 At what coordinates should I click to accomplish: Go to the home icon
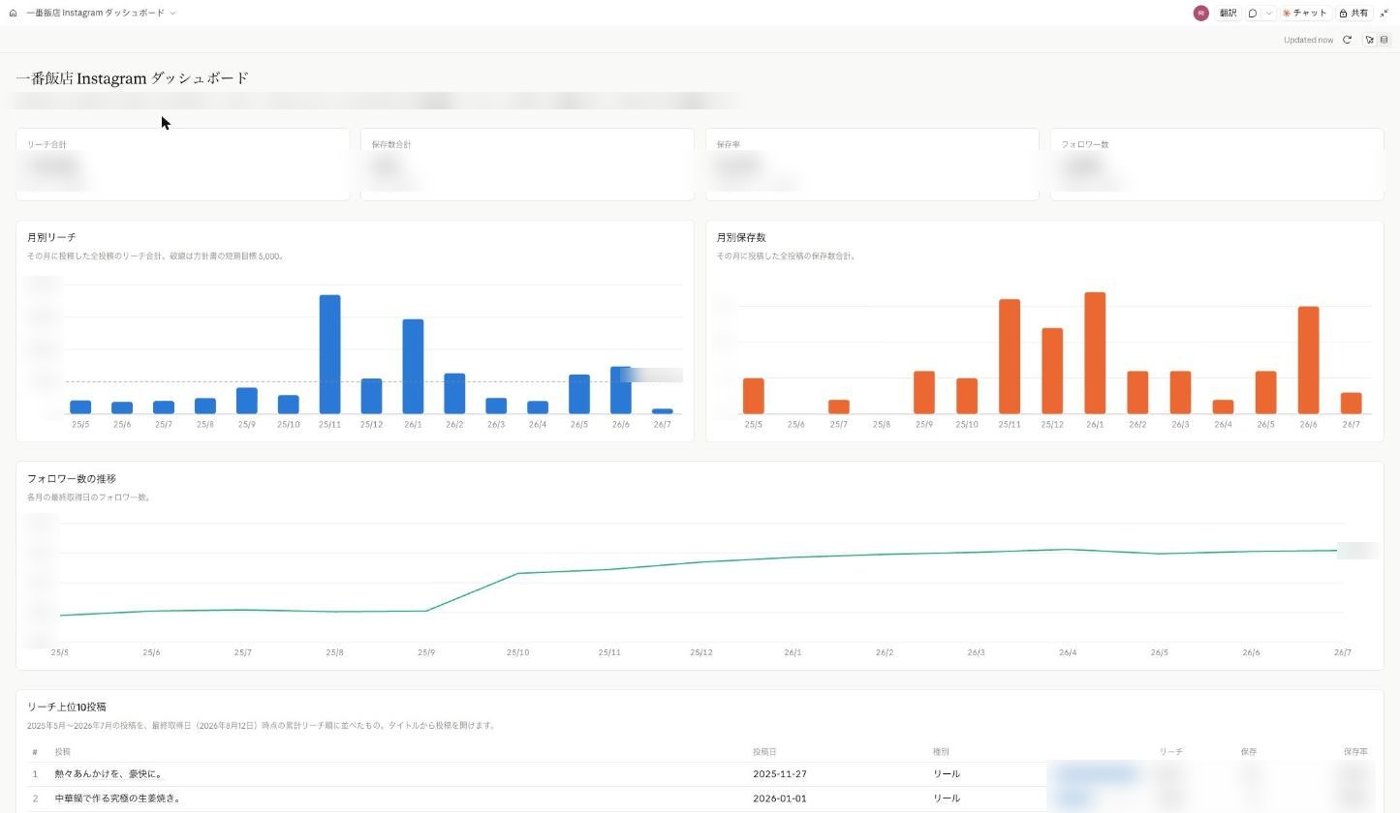(x=12, y=13)
